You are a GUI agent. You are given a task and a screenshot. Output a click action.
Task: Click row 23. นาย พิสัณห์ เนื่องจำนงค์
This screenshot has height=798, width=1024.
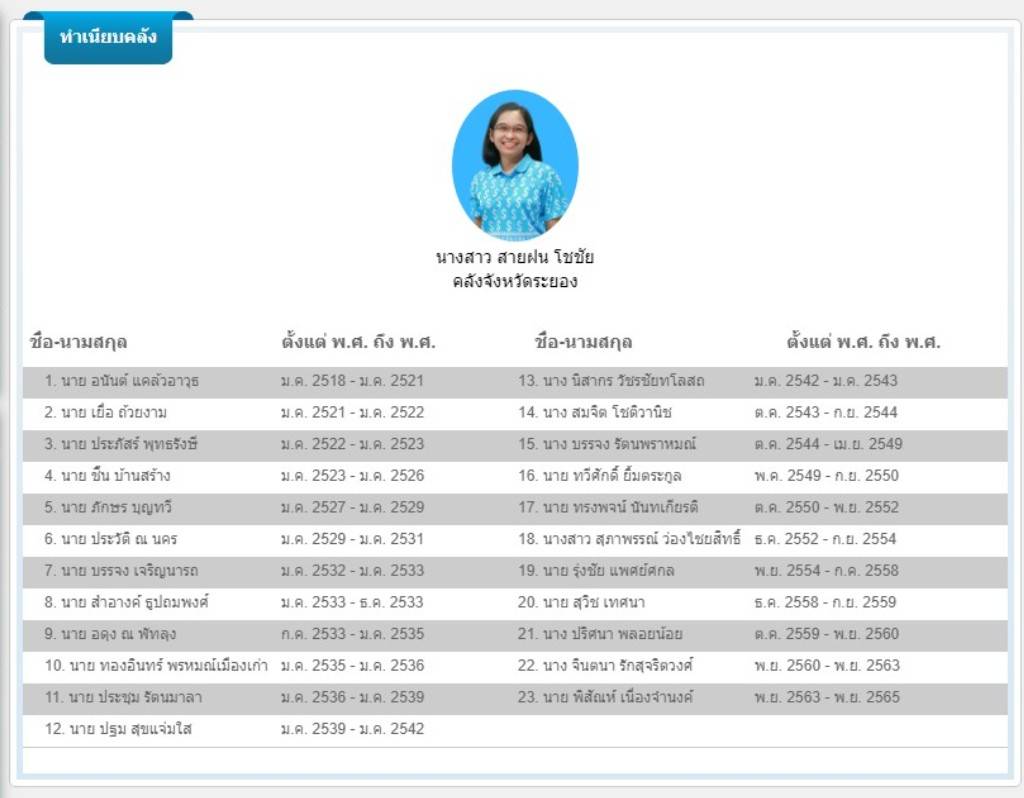(605, 697)
